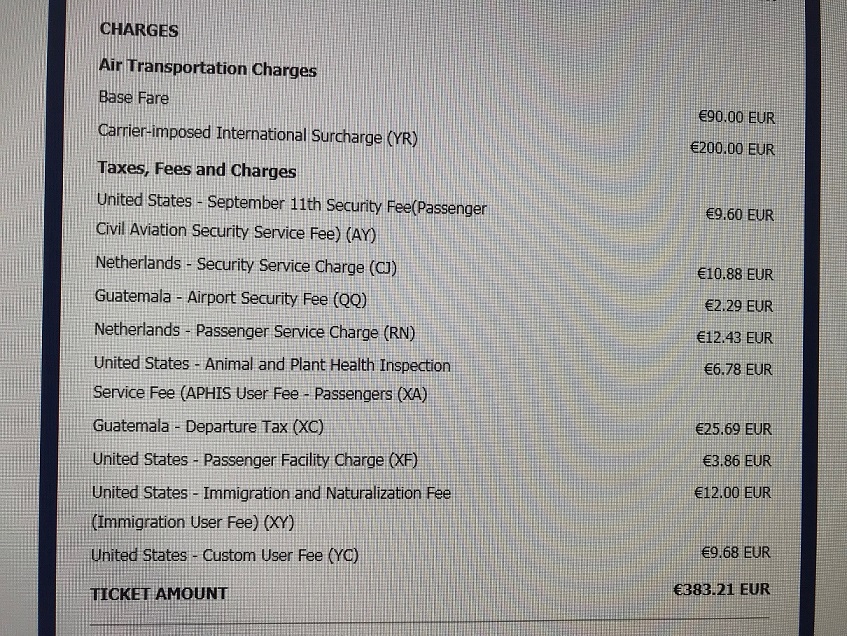
Task: Click the €25.69 EUR departure tax amount
Action: point(733,429)
